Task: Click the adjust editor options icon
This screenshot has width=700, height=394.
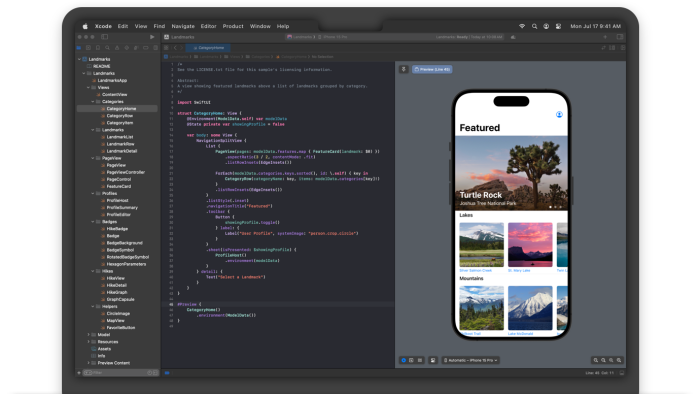Action: tap(612, 48)
